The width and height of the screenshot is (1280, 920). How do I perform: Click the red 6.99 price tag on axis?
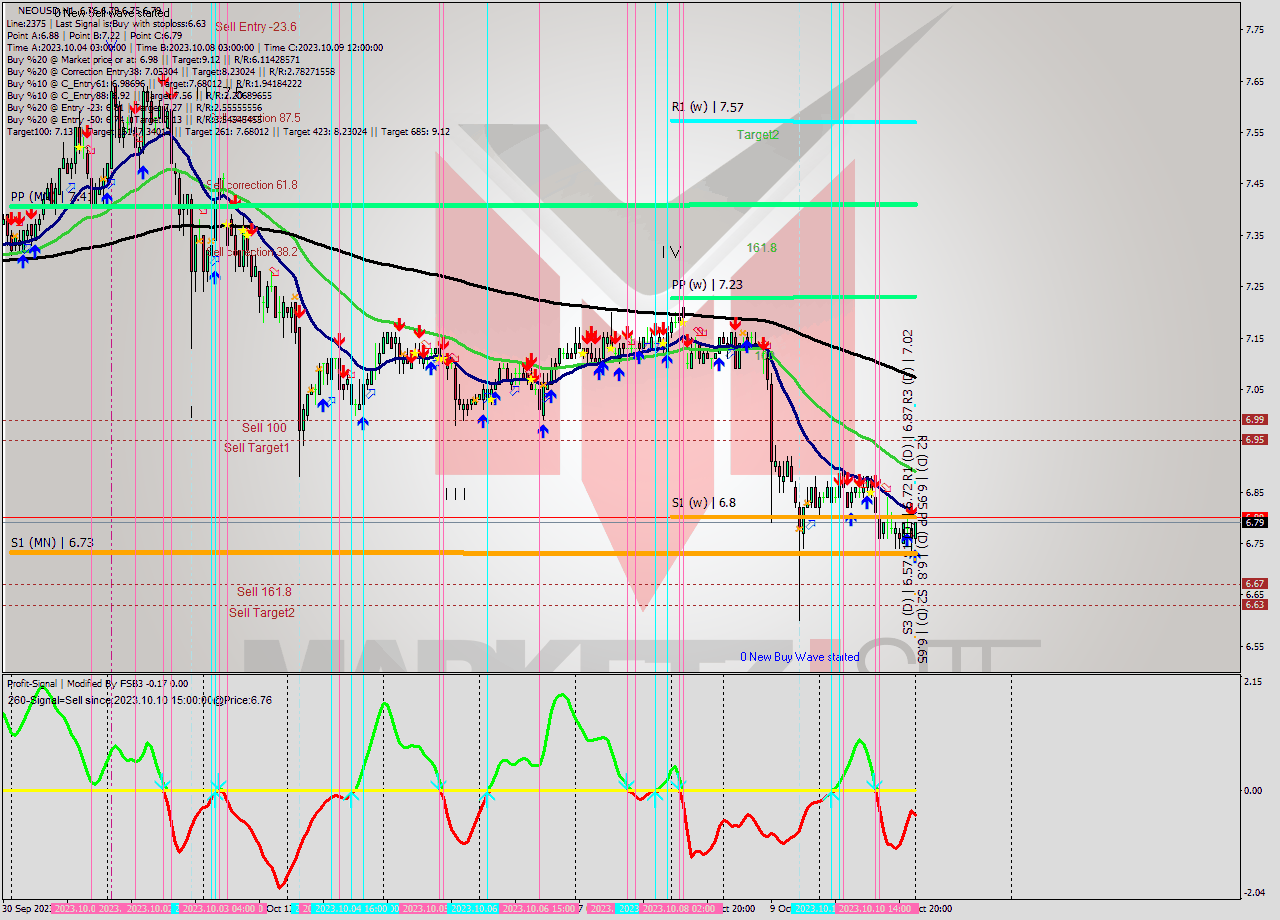1255,419
